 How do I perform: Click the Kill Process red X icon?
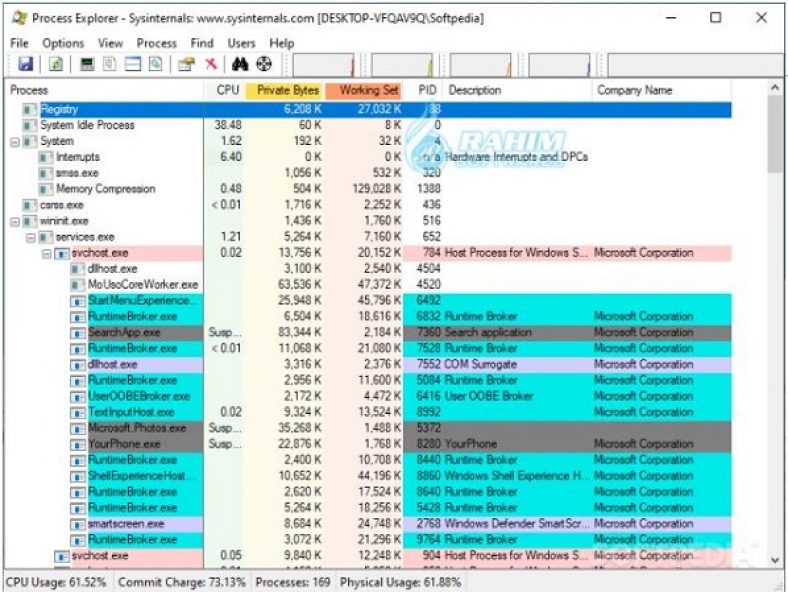point(211,64)
